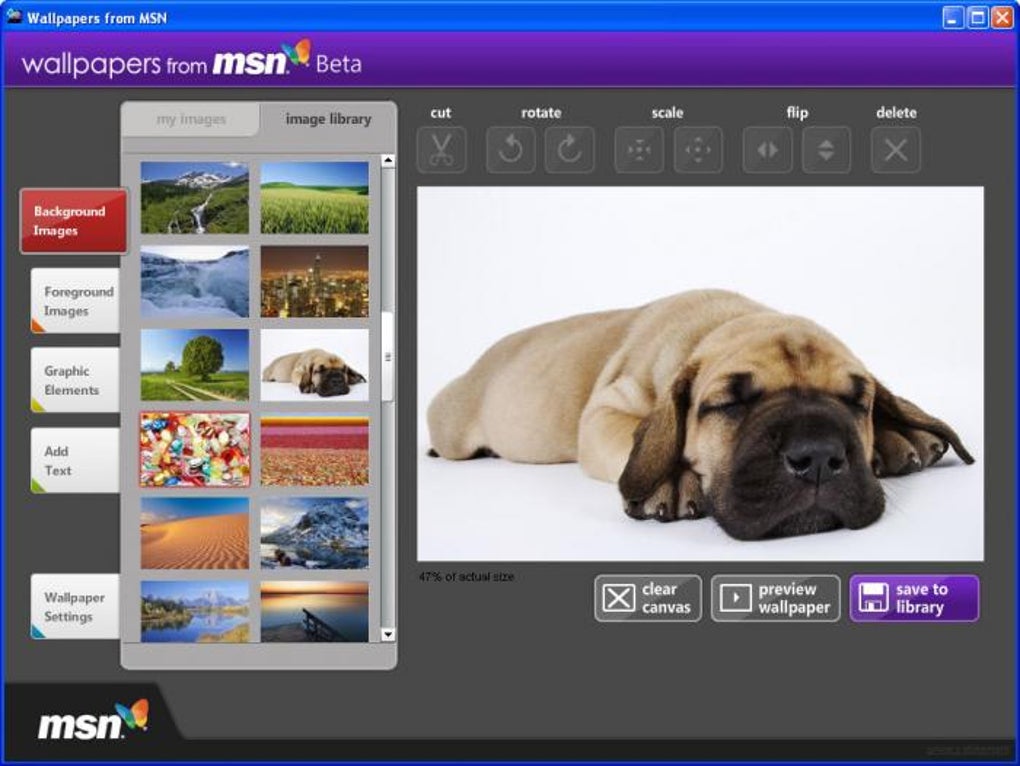Screen dimensions: 1020x766
Task: Choose the sunset pier thumbnail
Action: coord(314,612)
